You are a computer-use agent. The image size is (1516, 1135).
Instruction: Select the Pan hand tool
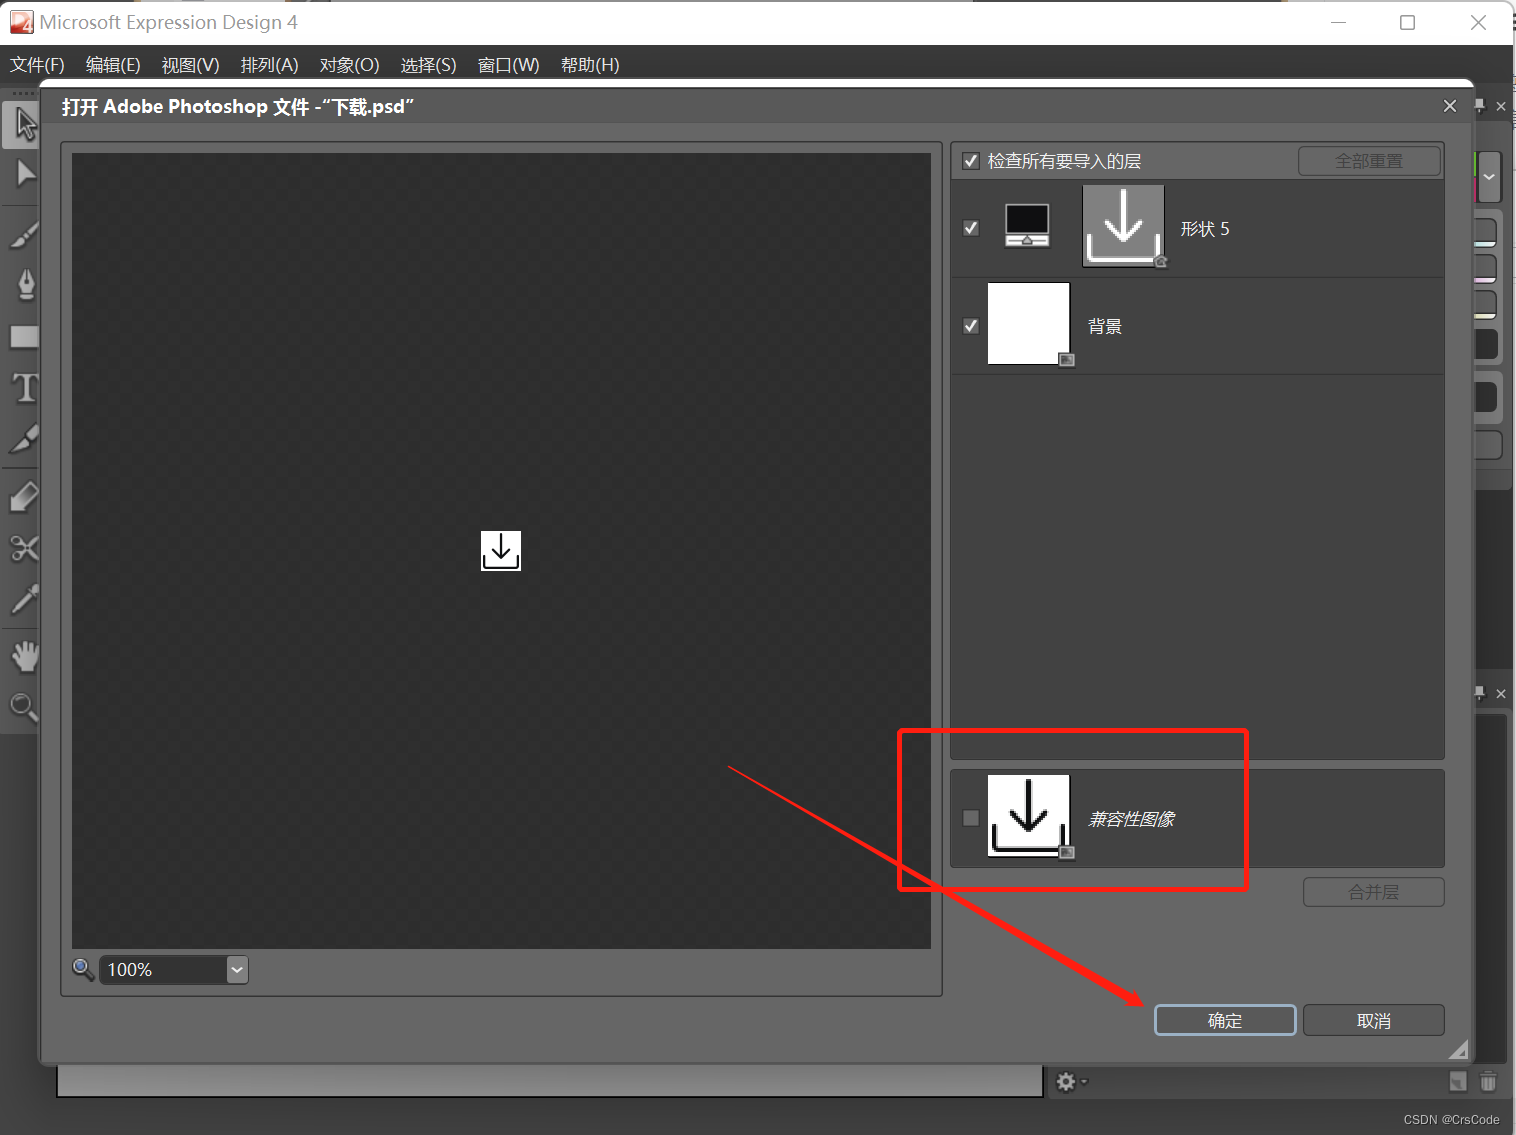tap(24, 657)
